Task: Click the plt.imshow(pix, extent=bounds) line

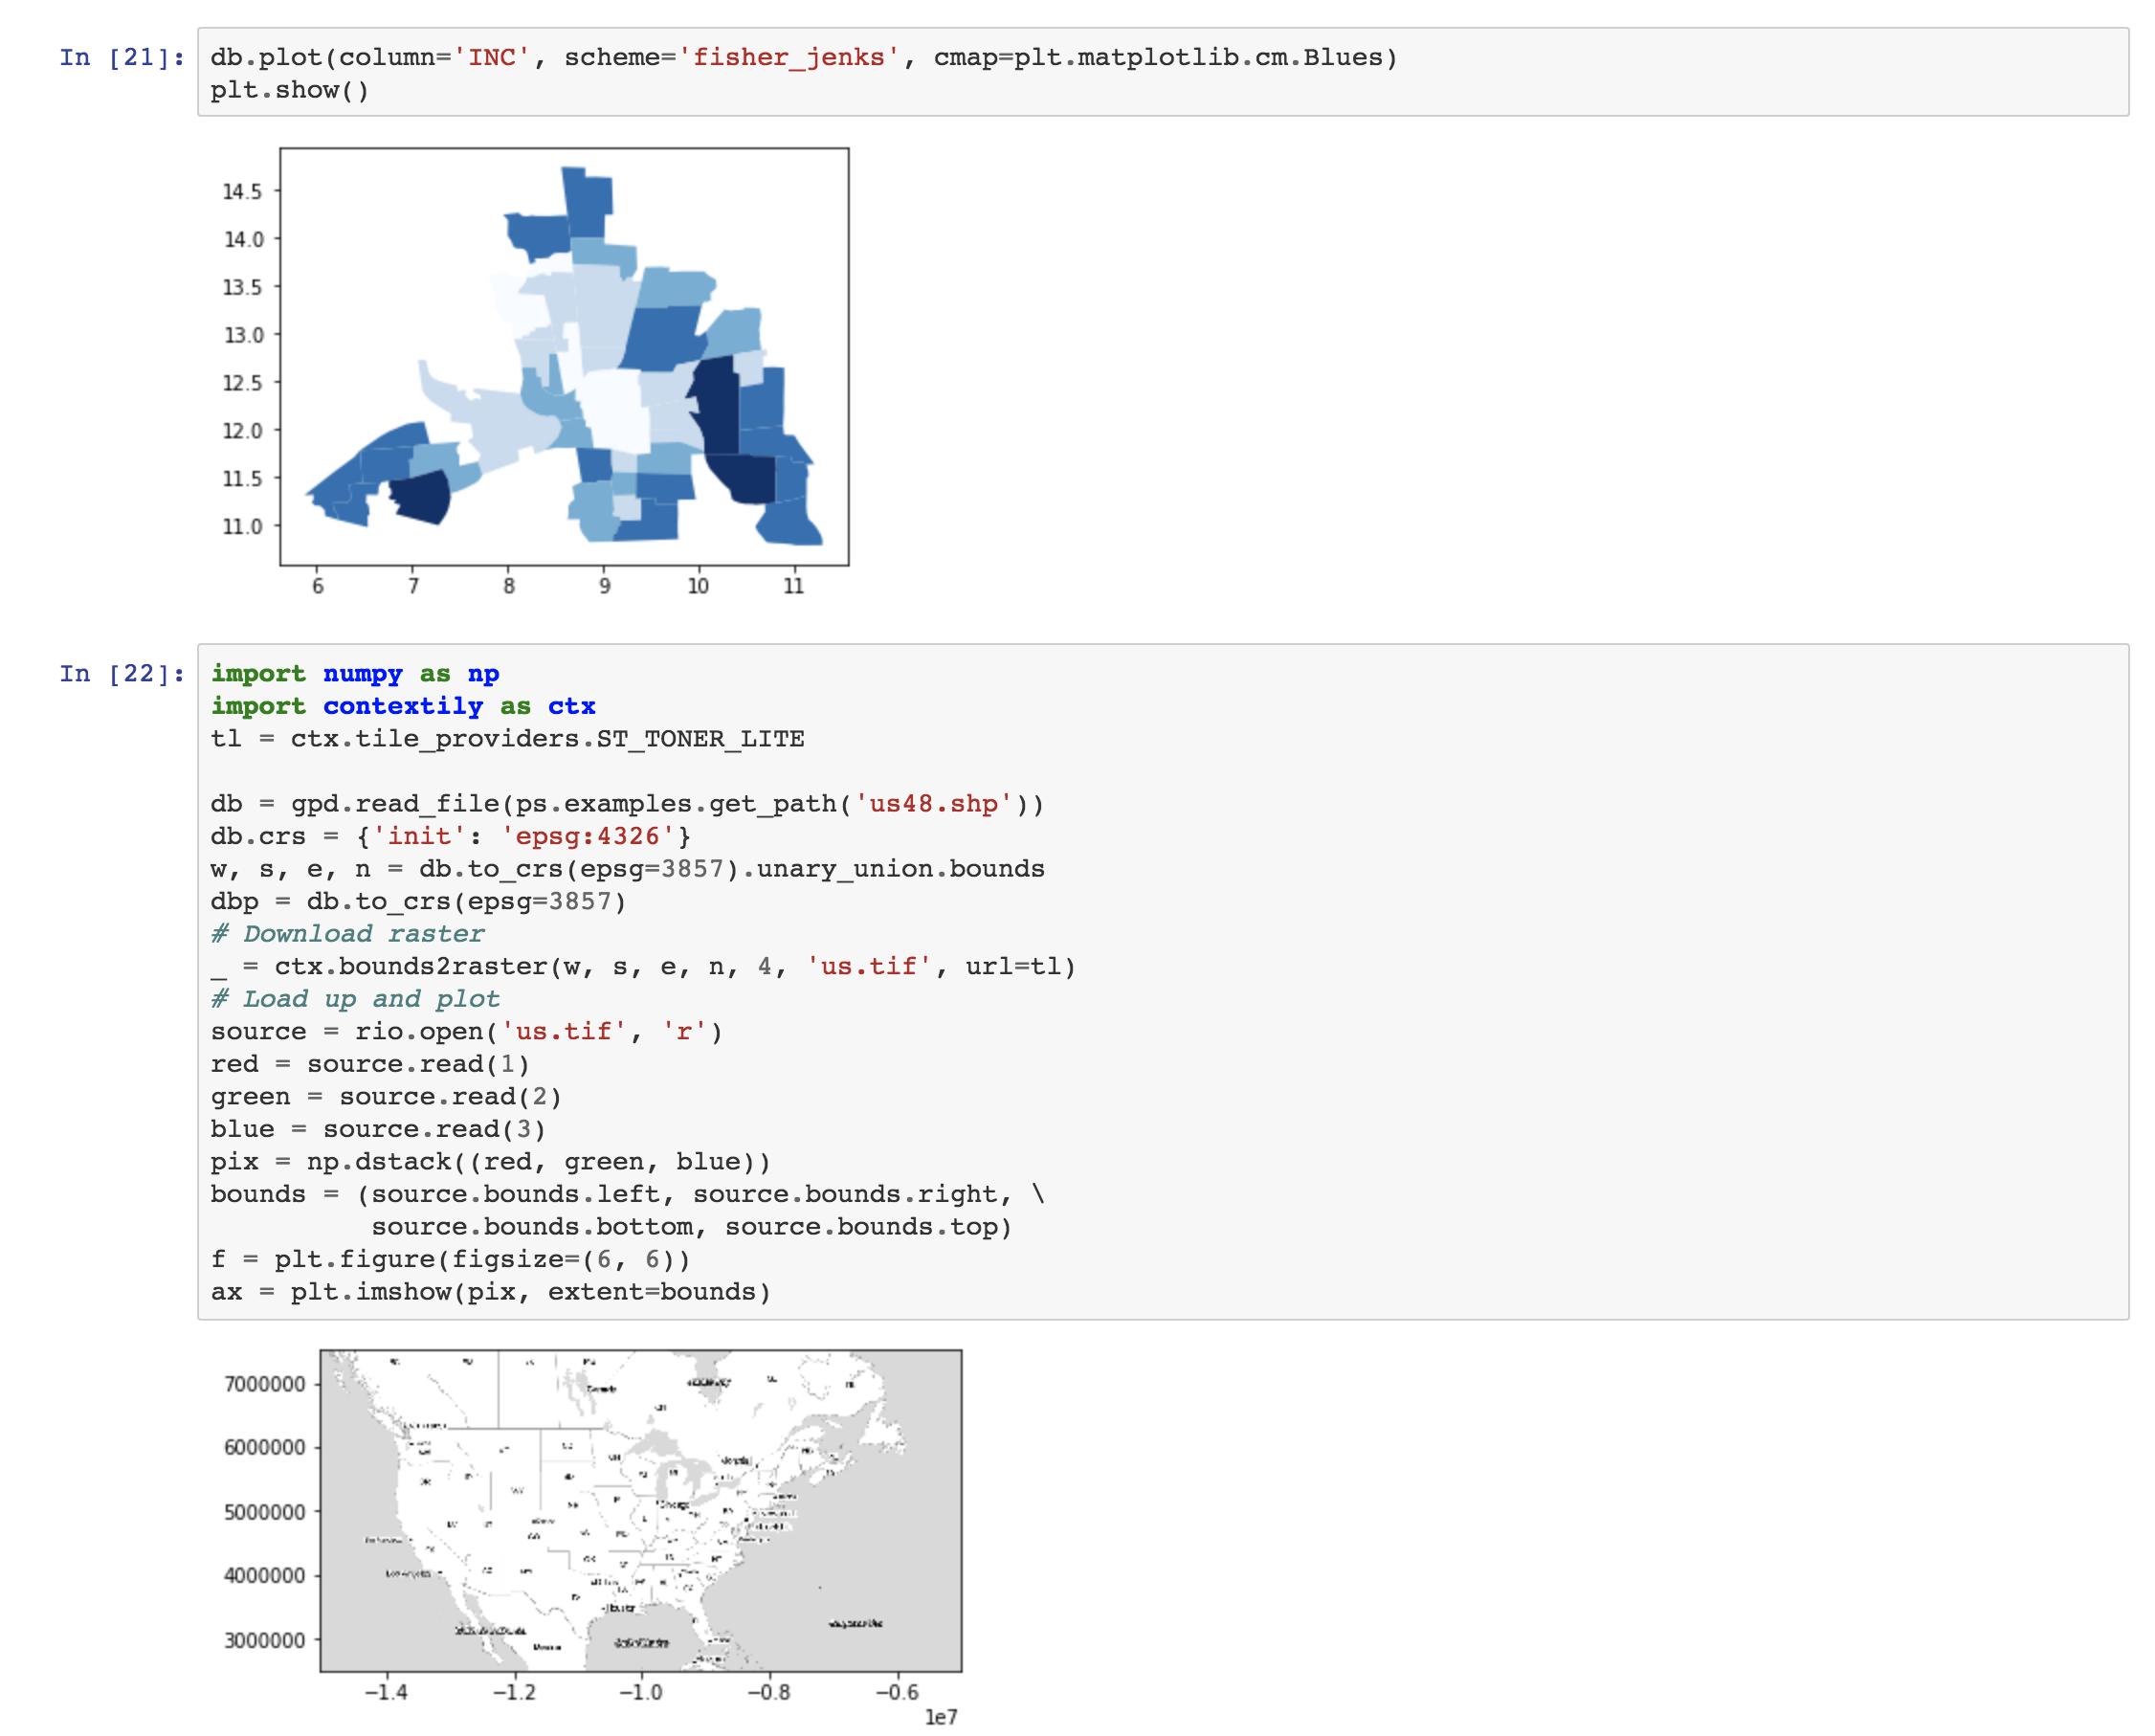Action: (490, 1292)
